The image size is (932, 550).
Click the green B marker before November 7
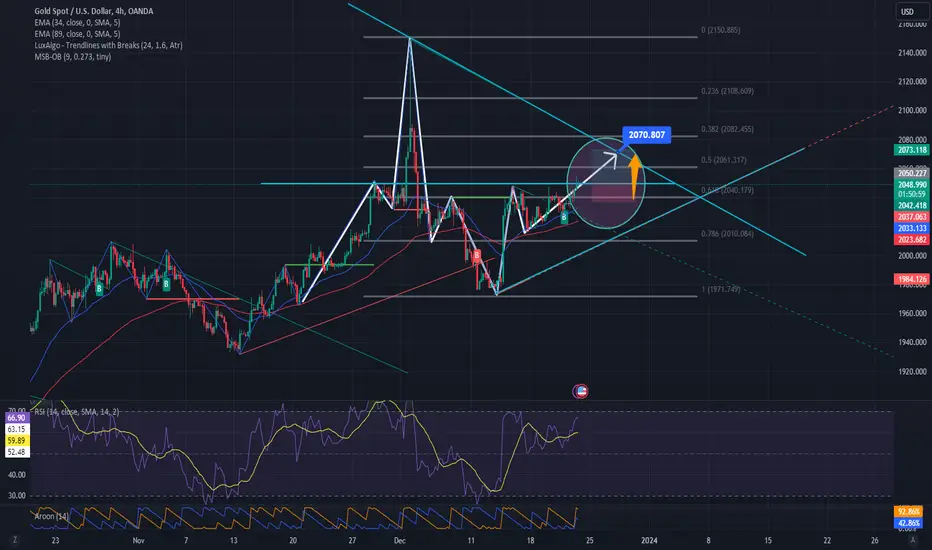[x=166, y=285]
